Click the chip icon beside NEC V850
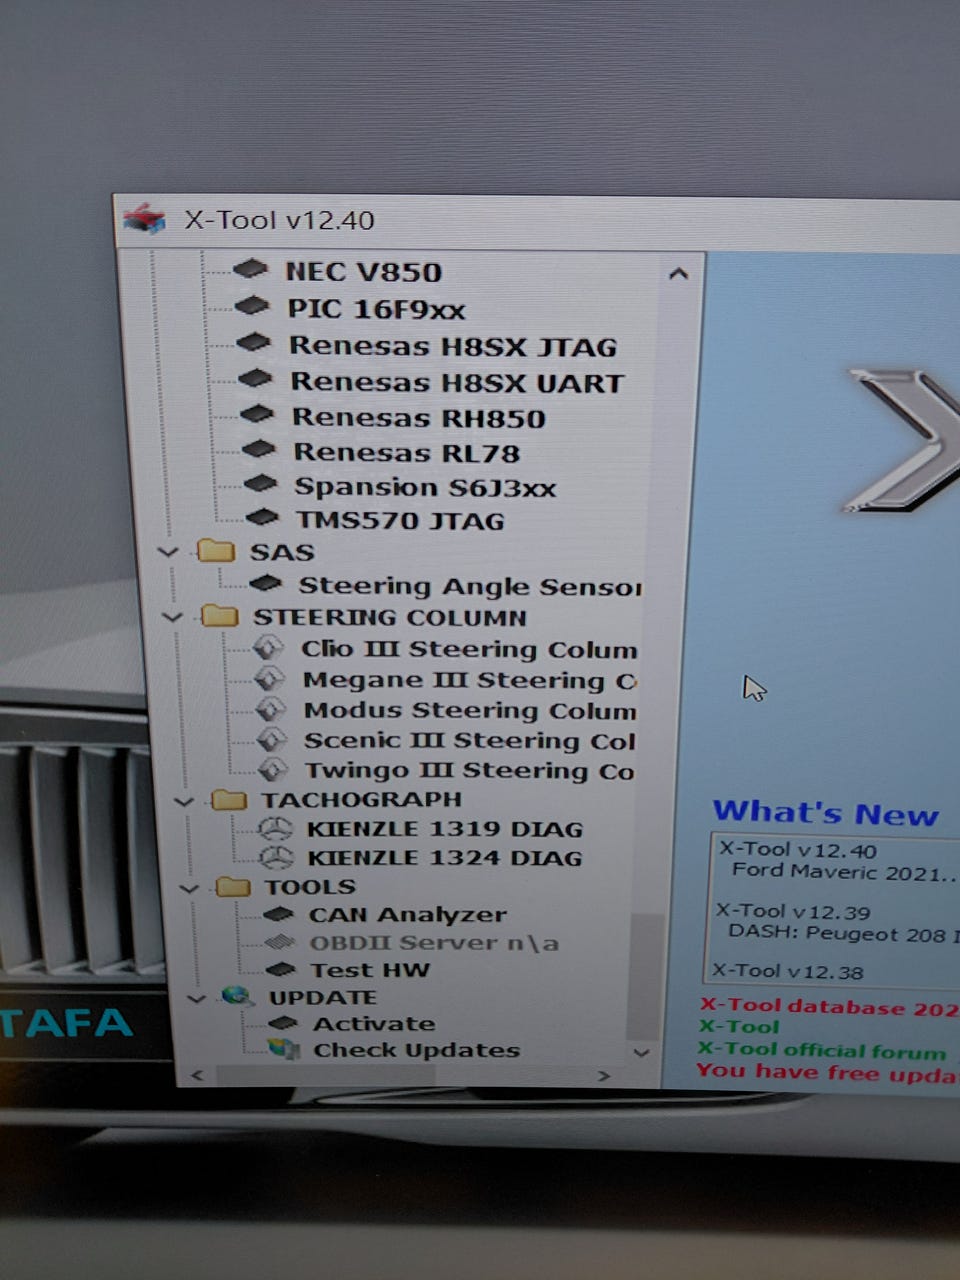Image resolution: width=960 pixels, height=1280 pixels. [250, 268]
